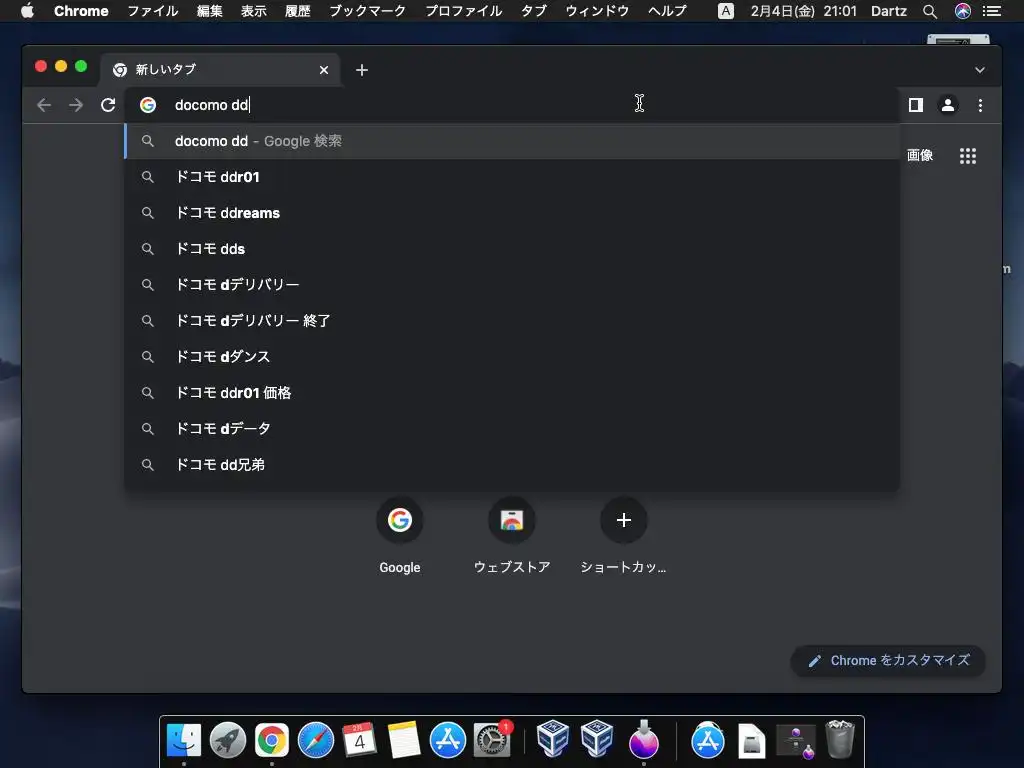Pick suggestion ドコモ dダンス

click(511, 357)
